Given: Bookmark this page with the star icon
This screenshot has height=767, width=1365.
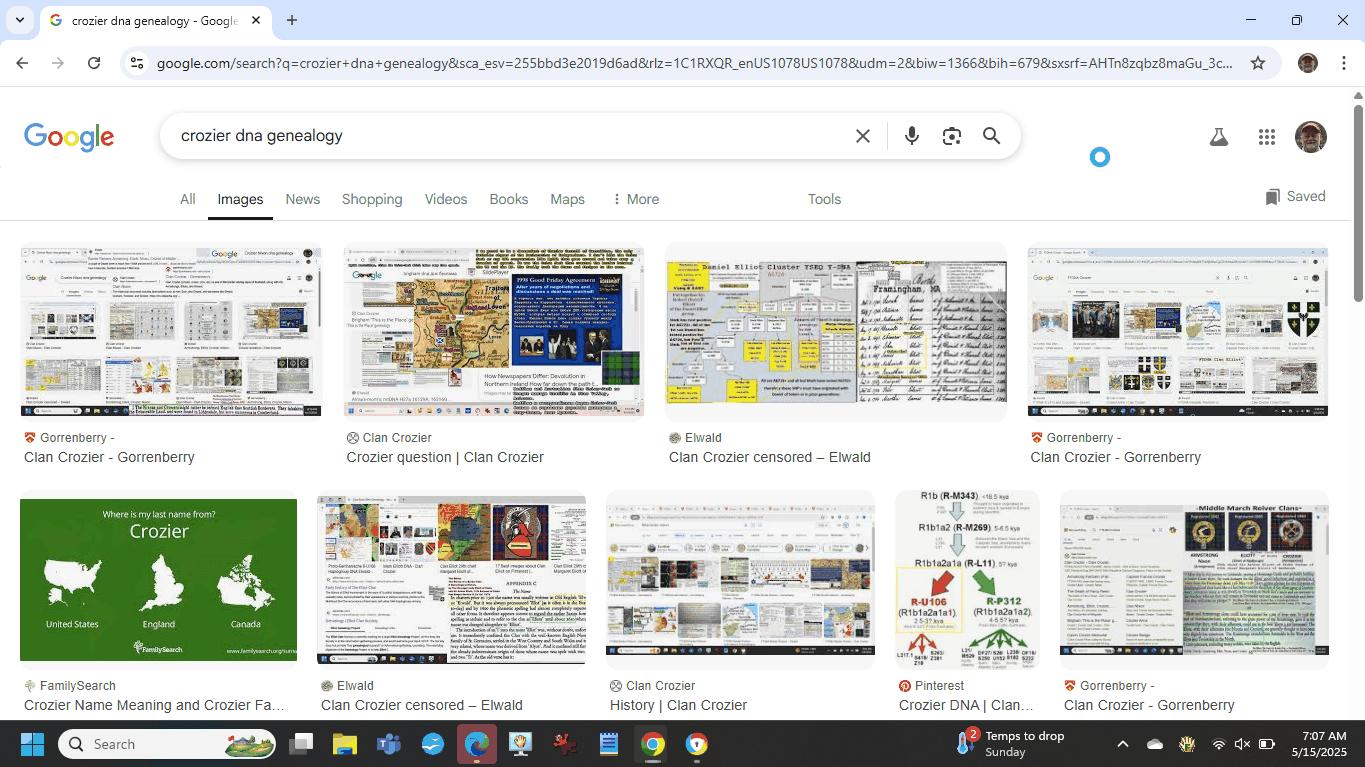Looking at the screenshot, I should point(1258,63).
